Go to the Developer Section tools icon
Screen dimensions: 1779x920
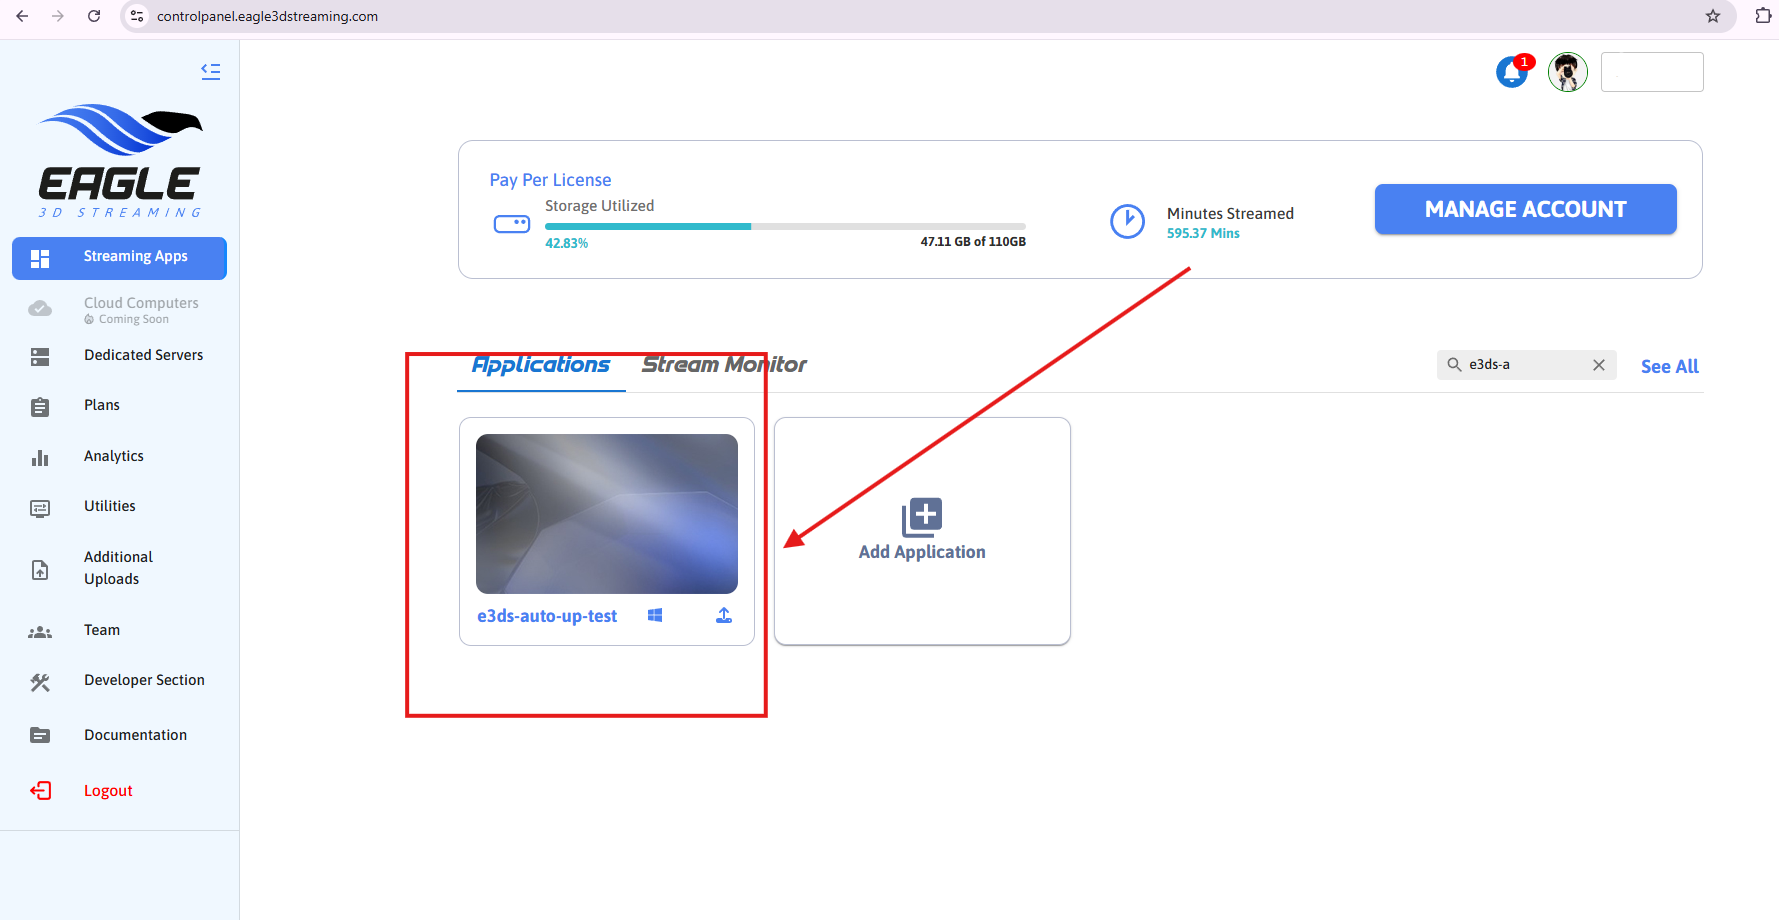(40, 682)
